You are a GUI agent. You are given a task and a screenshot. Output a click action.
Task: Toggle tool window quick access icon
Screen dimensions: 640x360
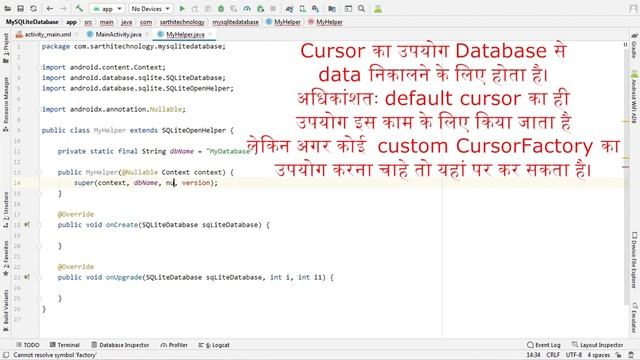point(6,355)
